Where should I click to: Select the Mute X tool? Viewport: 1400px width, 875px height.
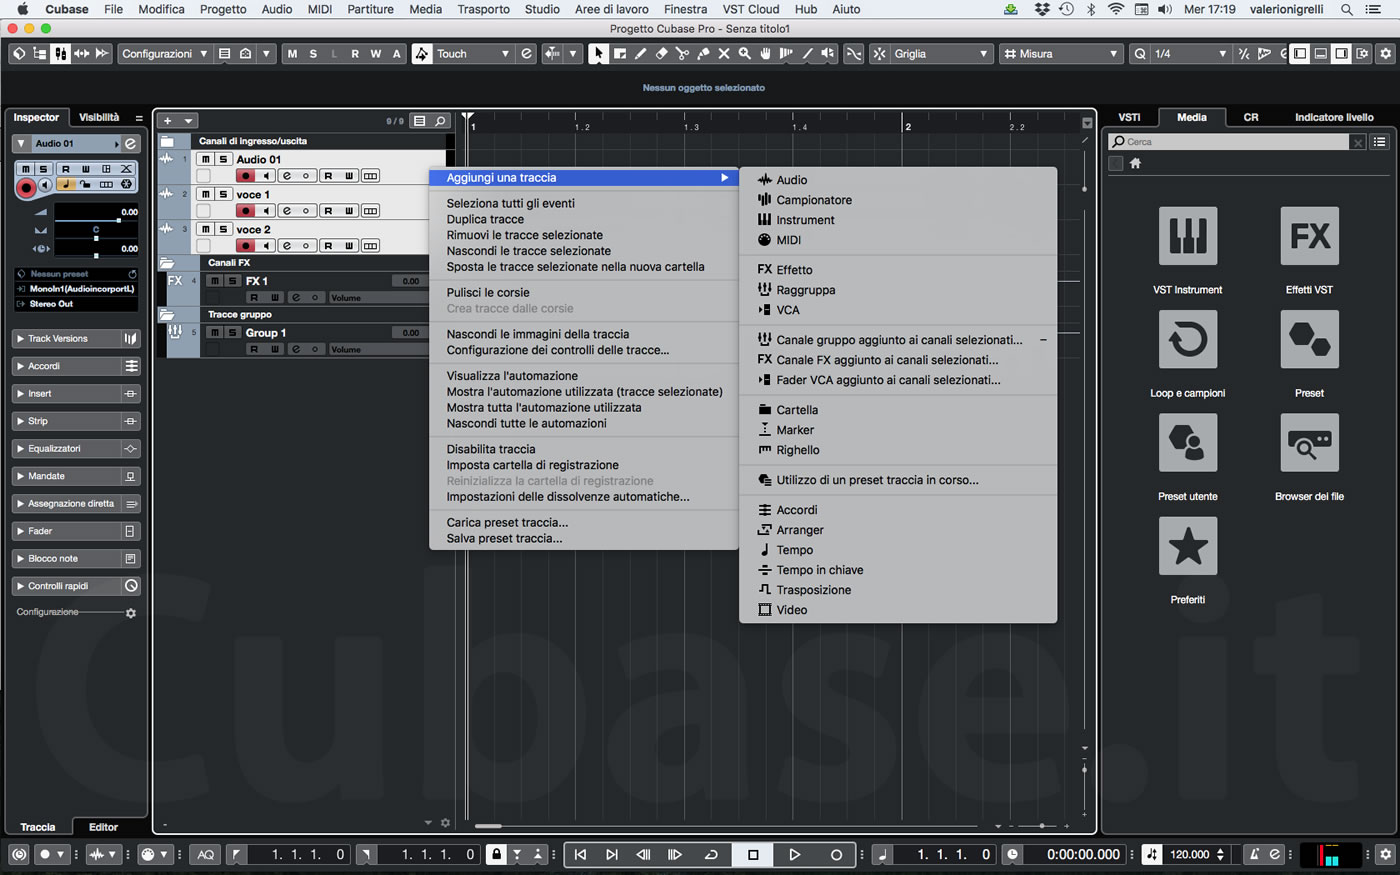(x=724, y=54)
